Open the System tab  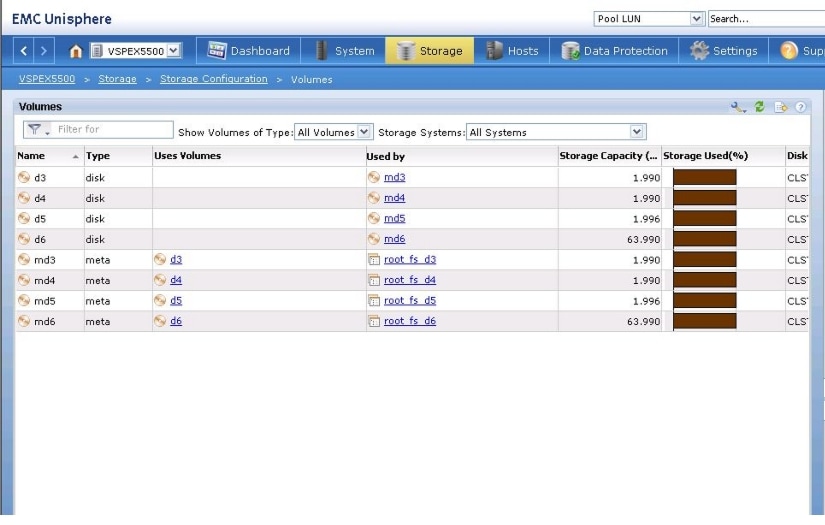345,51
